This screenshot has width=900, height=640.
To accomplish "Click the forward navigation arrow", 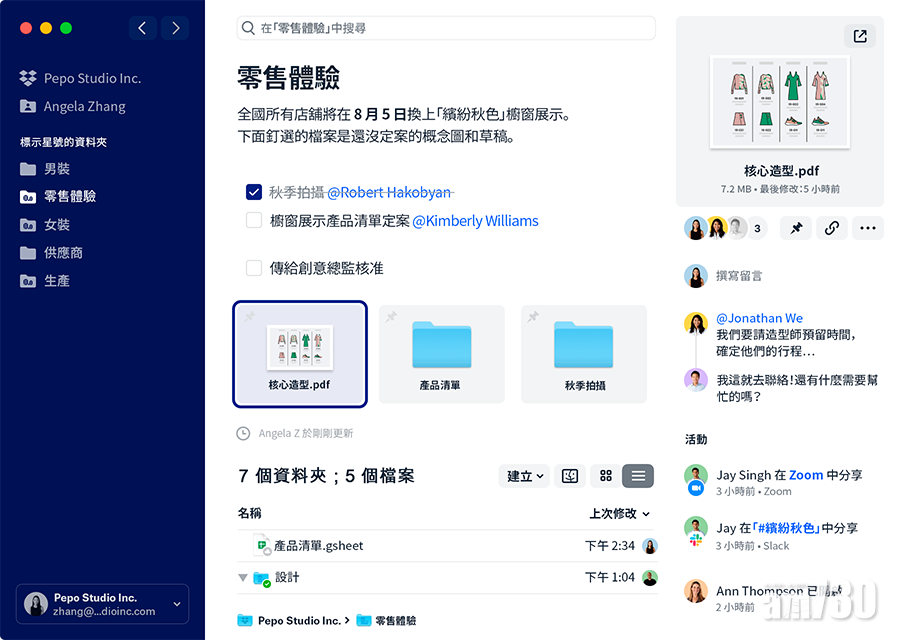I will [x=176, y=28].
